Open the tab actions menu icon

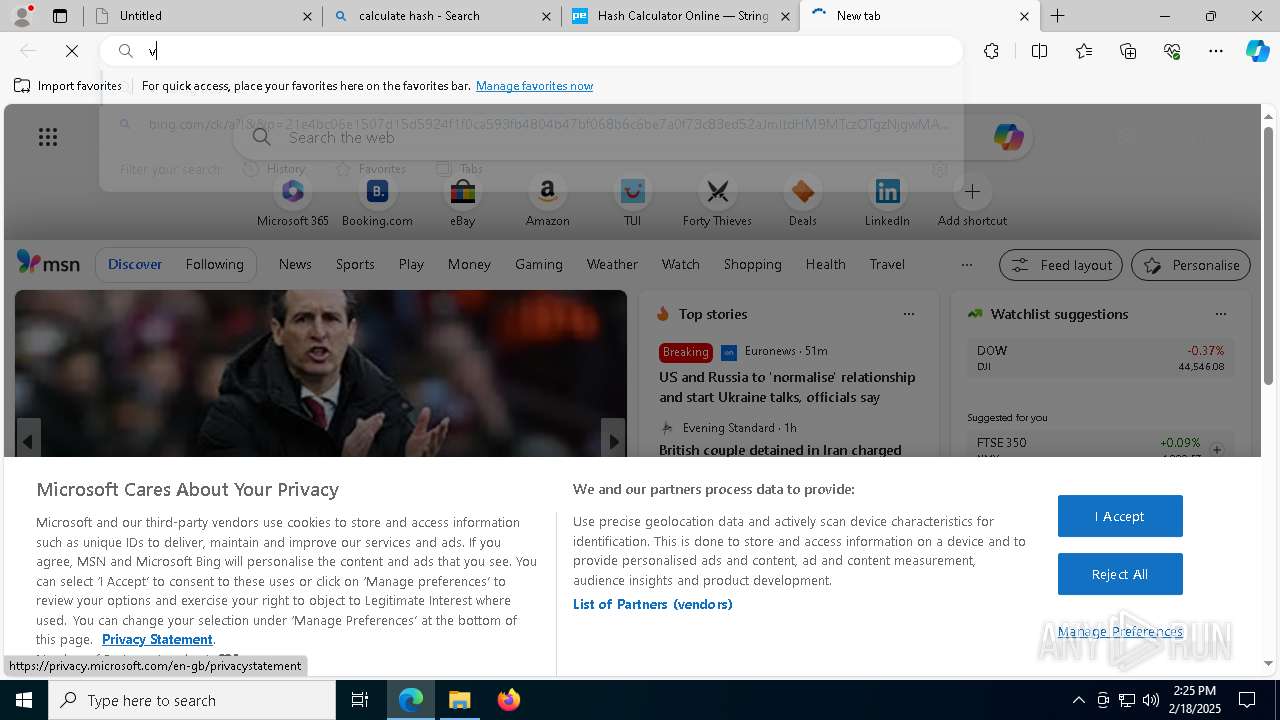[60, 16]
